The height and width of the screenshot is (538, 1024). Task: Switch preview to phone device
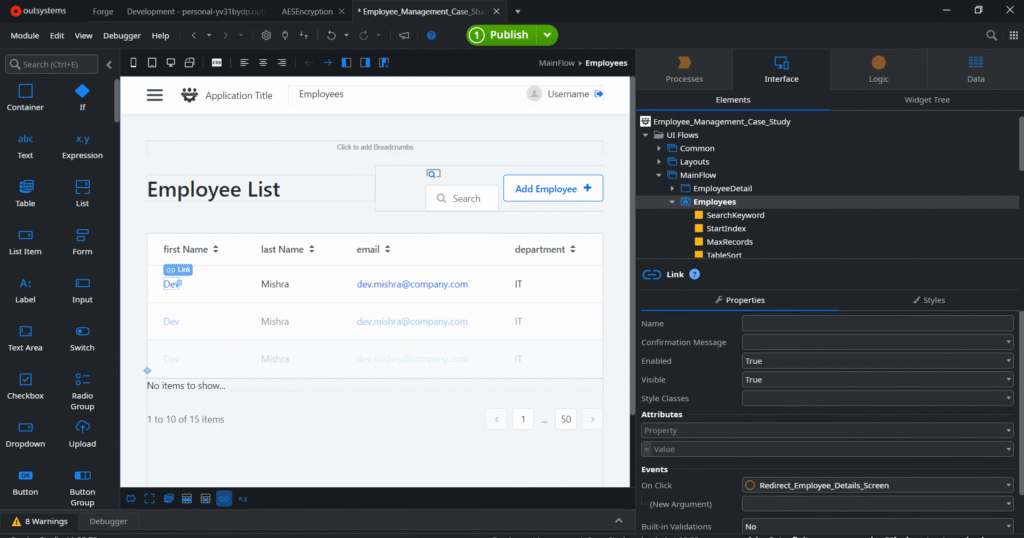(133, 63)
